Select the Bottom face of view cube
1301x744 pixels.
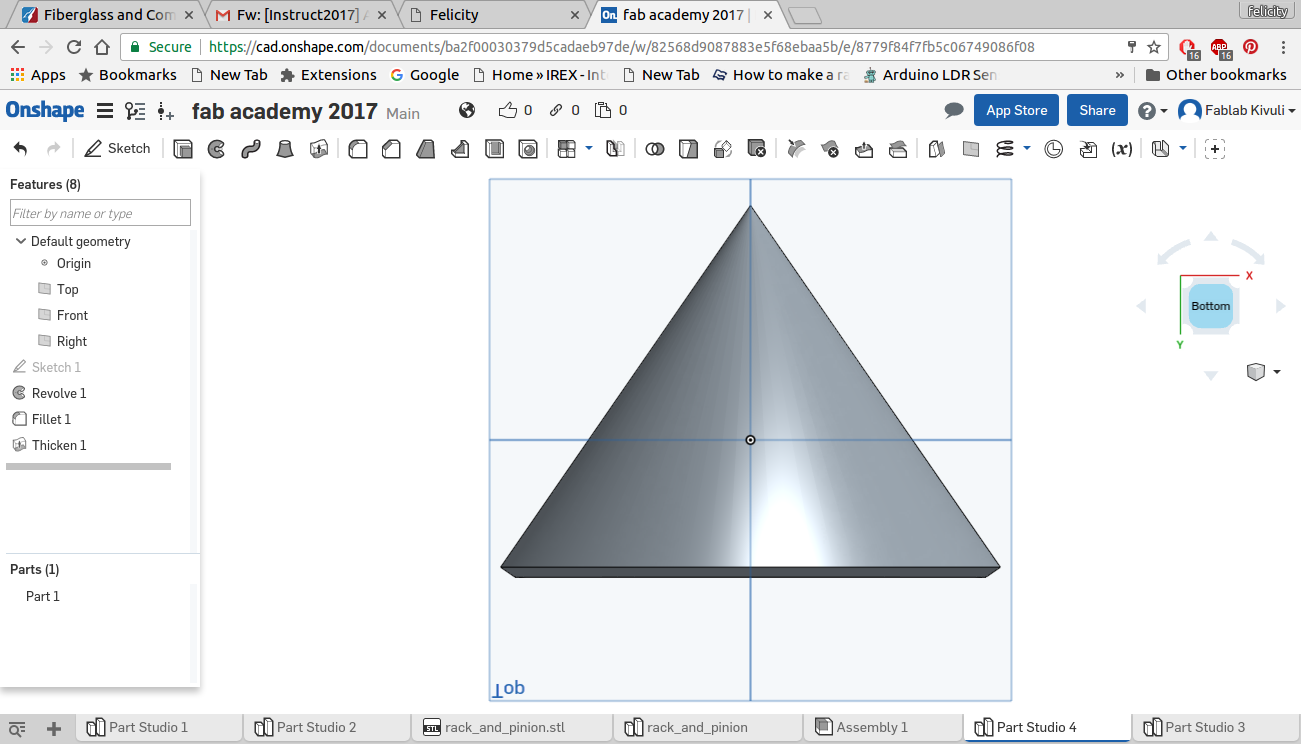[1211, 306]
